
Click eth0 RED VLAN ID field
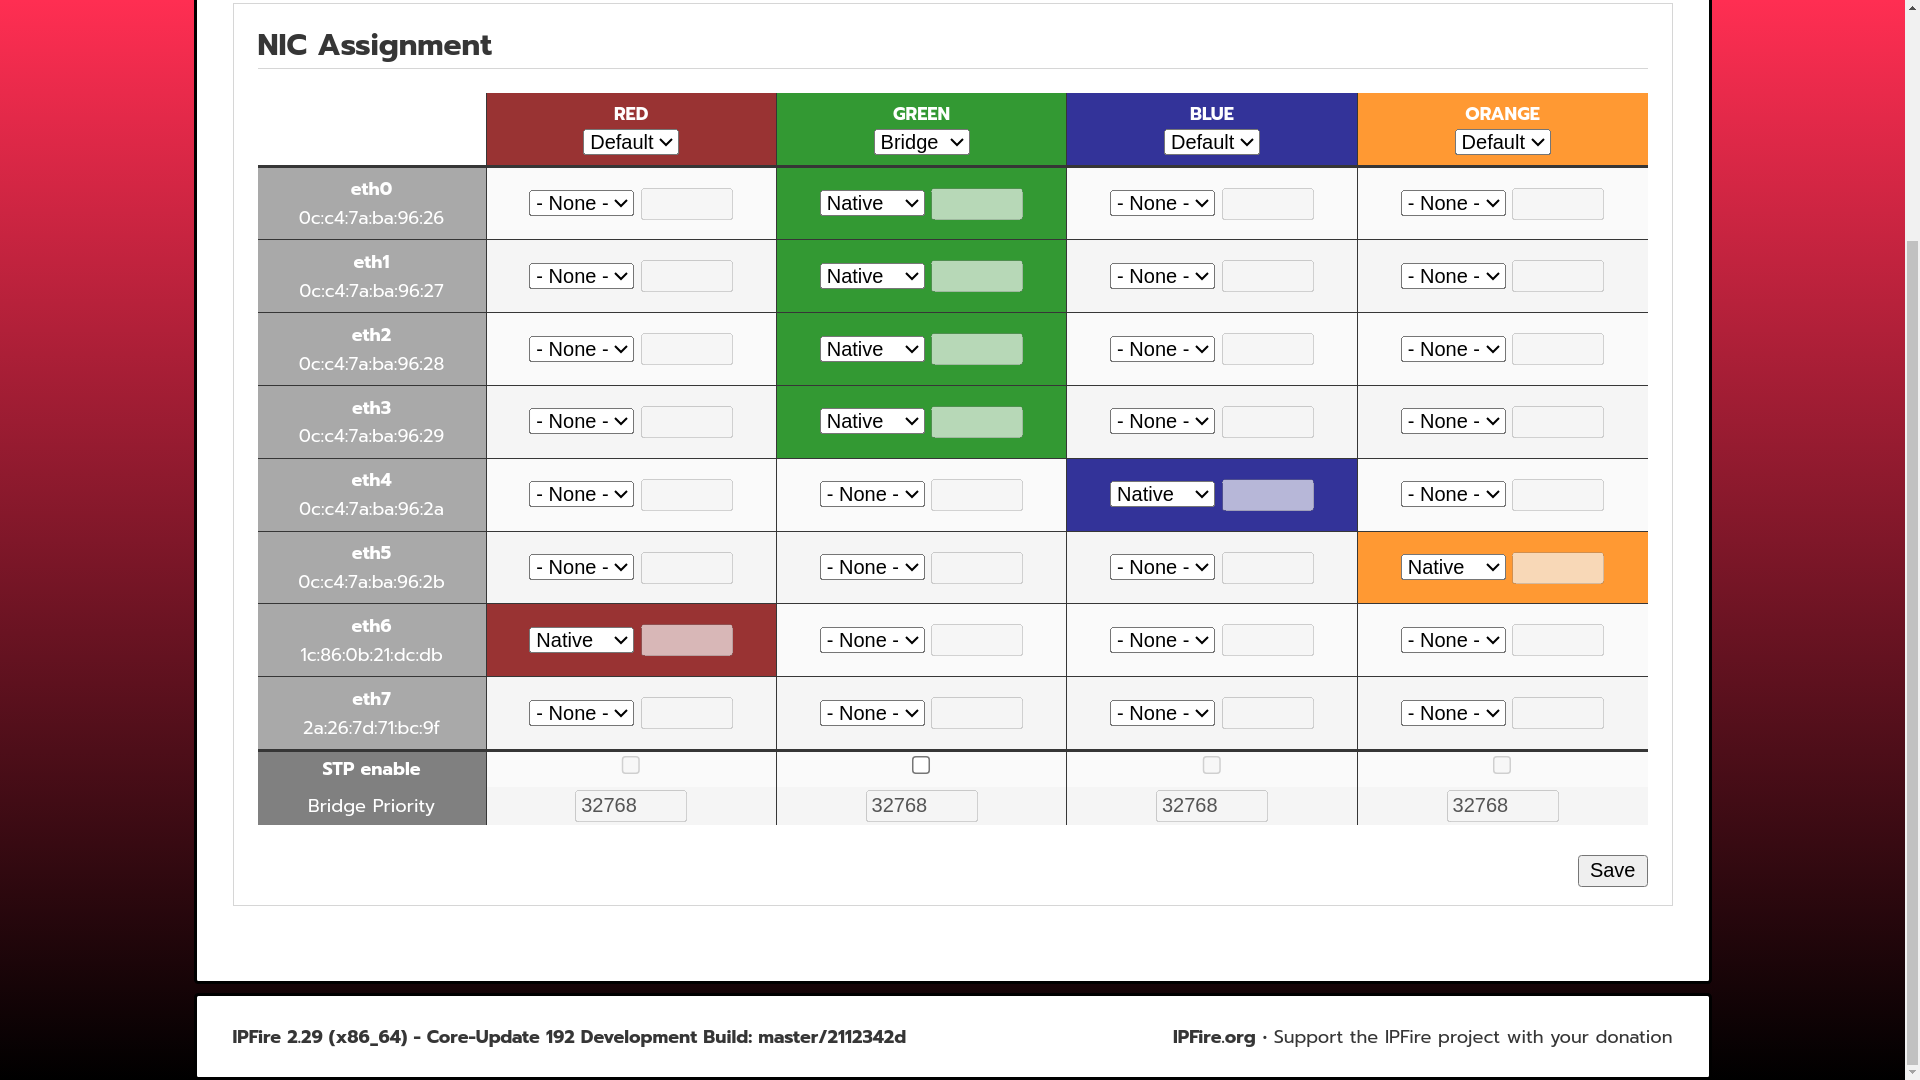[687, 204]
